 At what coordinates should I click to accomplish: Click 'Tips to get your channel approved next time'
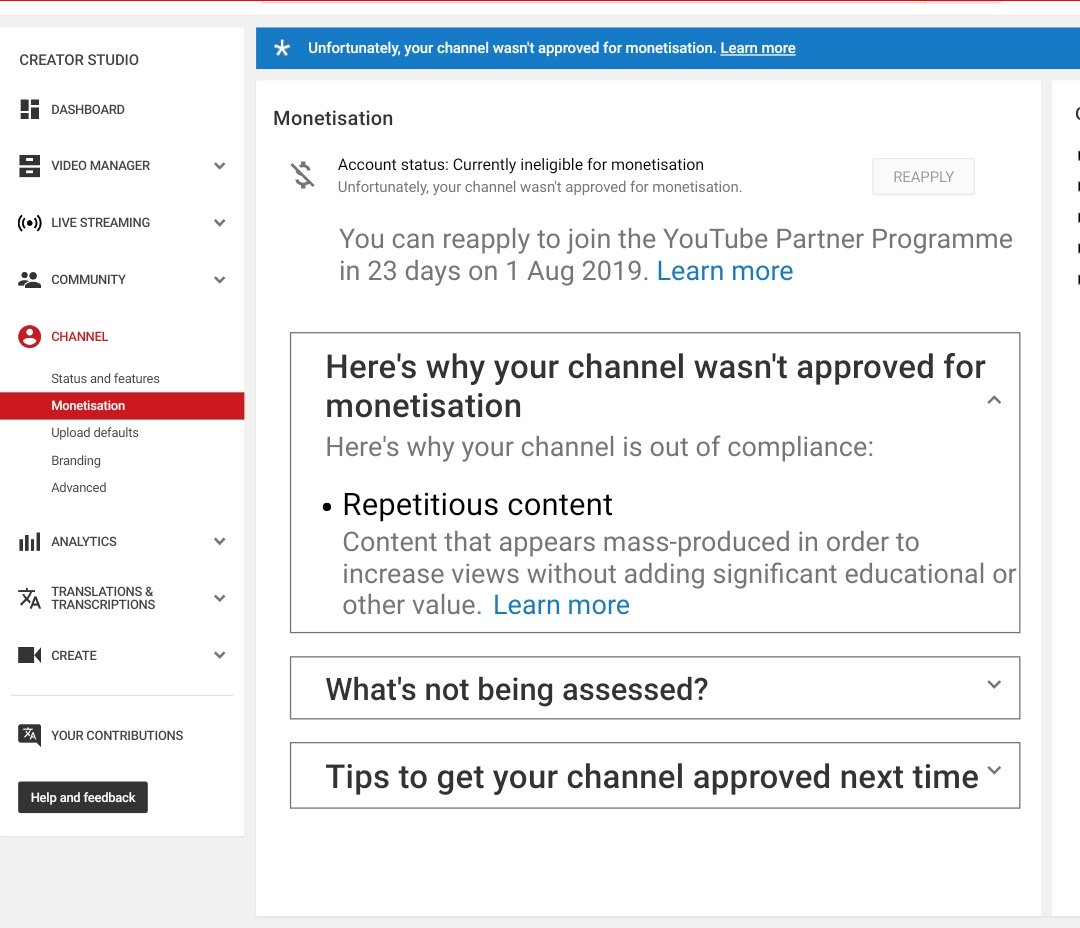[x=652, y=777]
